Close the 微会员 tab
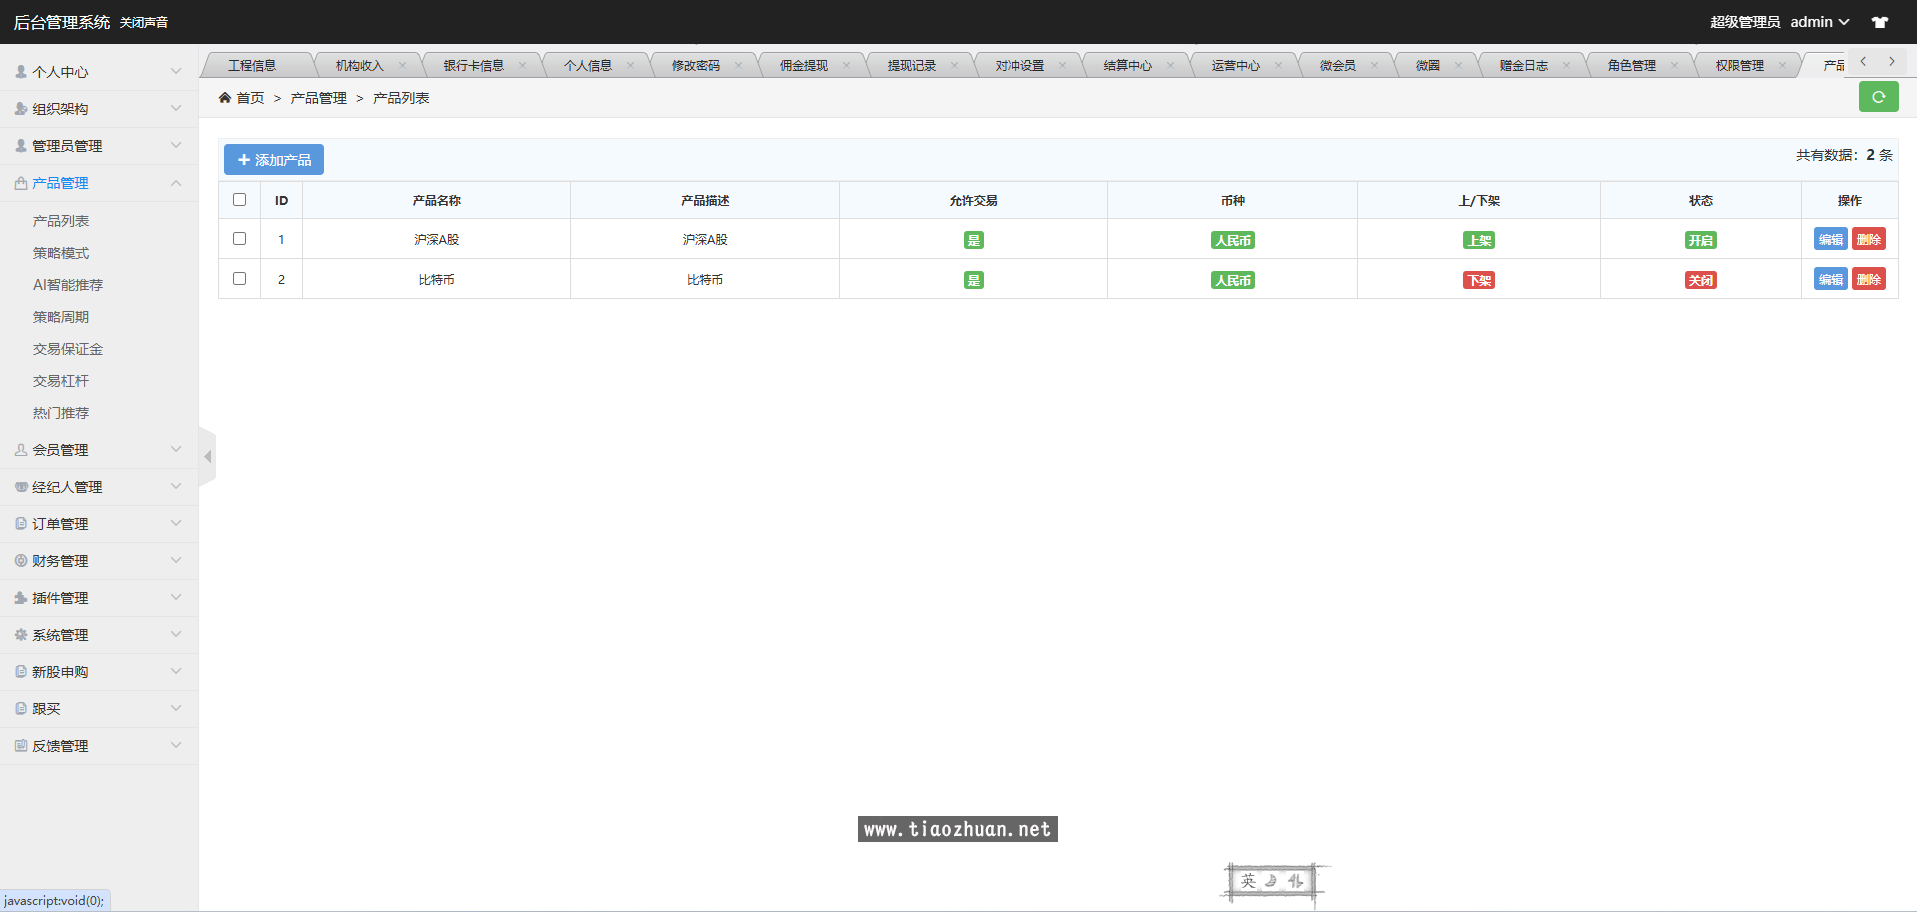Viewport: 1917px width, 912px height. 1375,65
